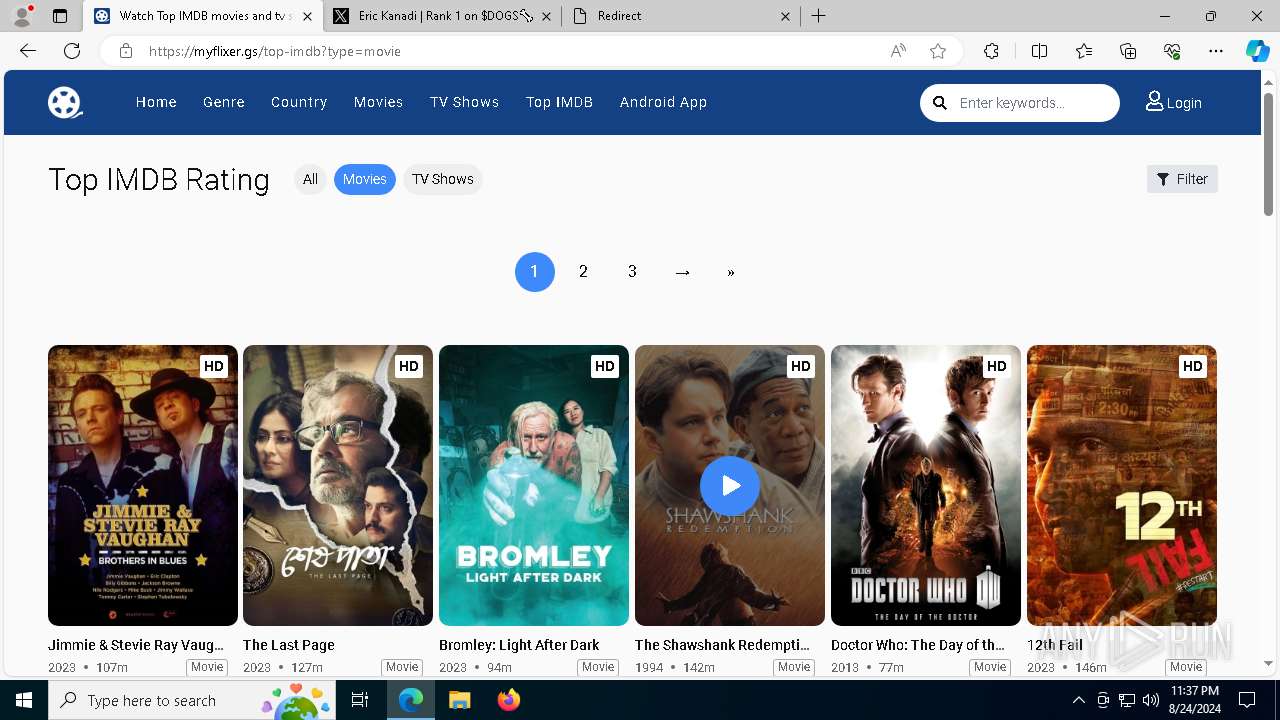Close the Redirect tab

[785, 16]
